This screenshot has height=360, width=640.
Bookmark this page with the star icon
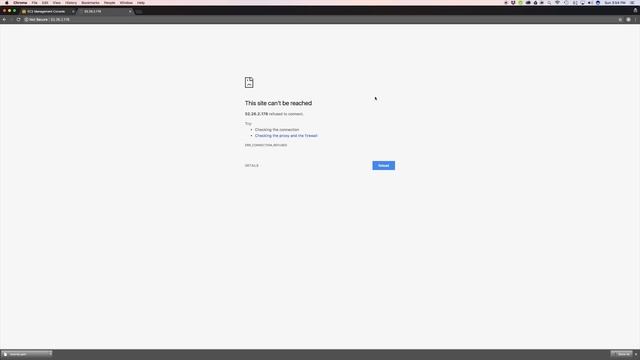[x=620, y=20]
